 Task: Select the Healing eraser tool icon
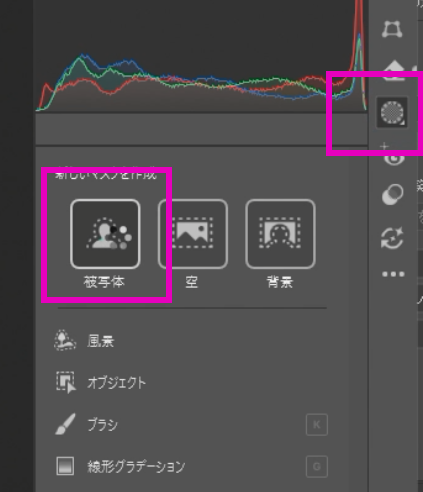coord(394,70)
